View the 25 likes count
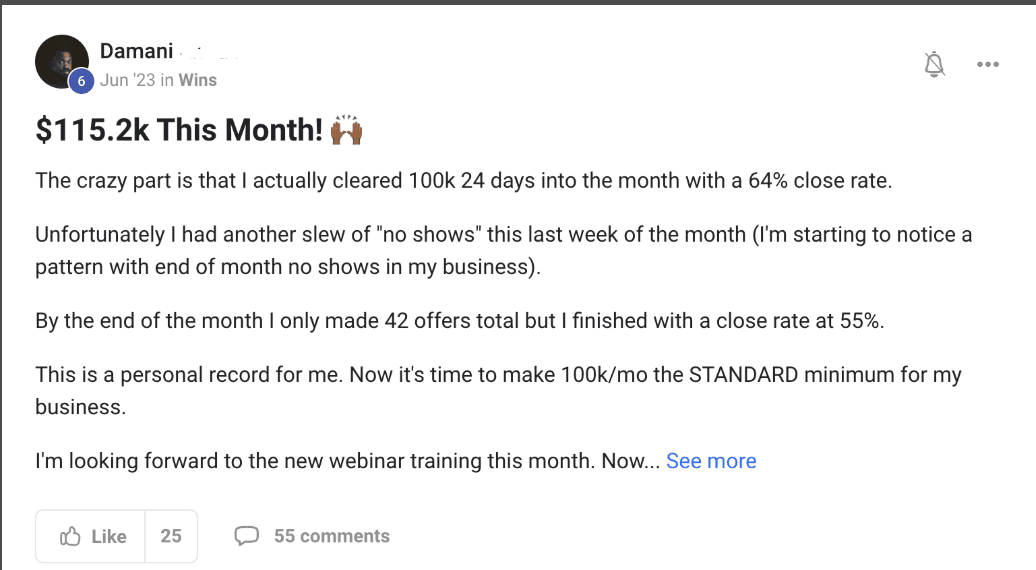This screenshot has width=1036, height=570. (171, 536)
